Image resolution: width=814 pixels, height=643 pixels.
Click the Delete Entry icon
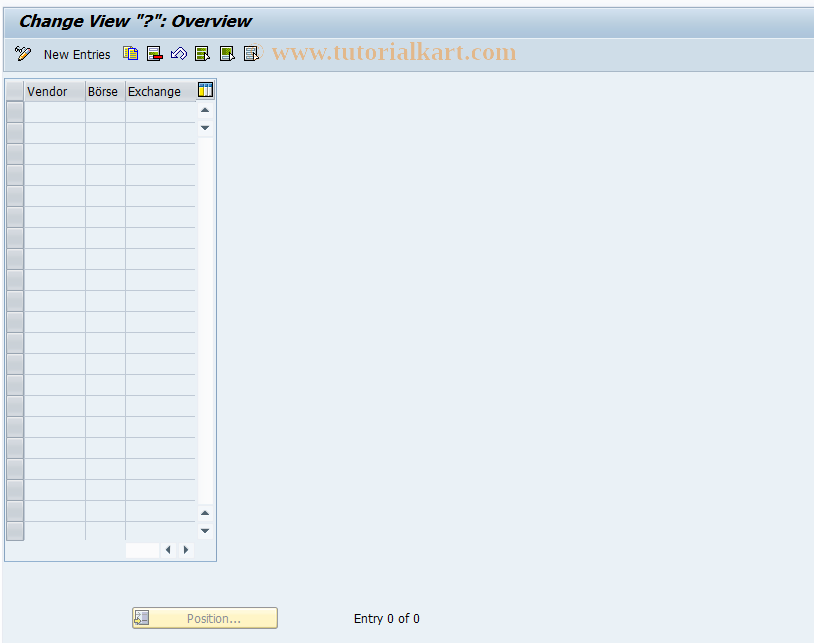154,53
